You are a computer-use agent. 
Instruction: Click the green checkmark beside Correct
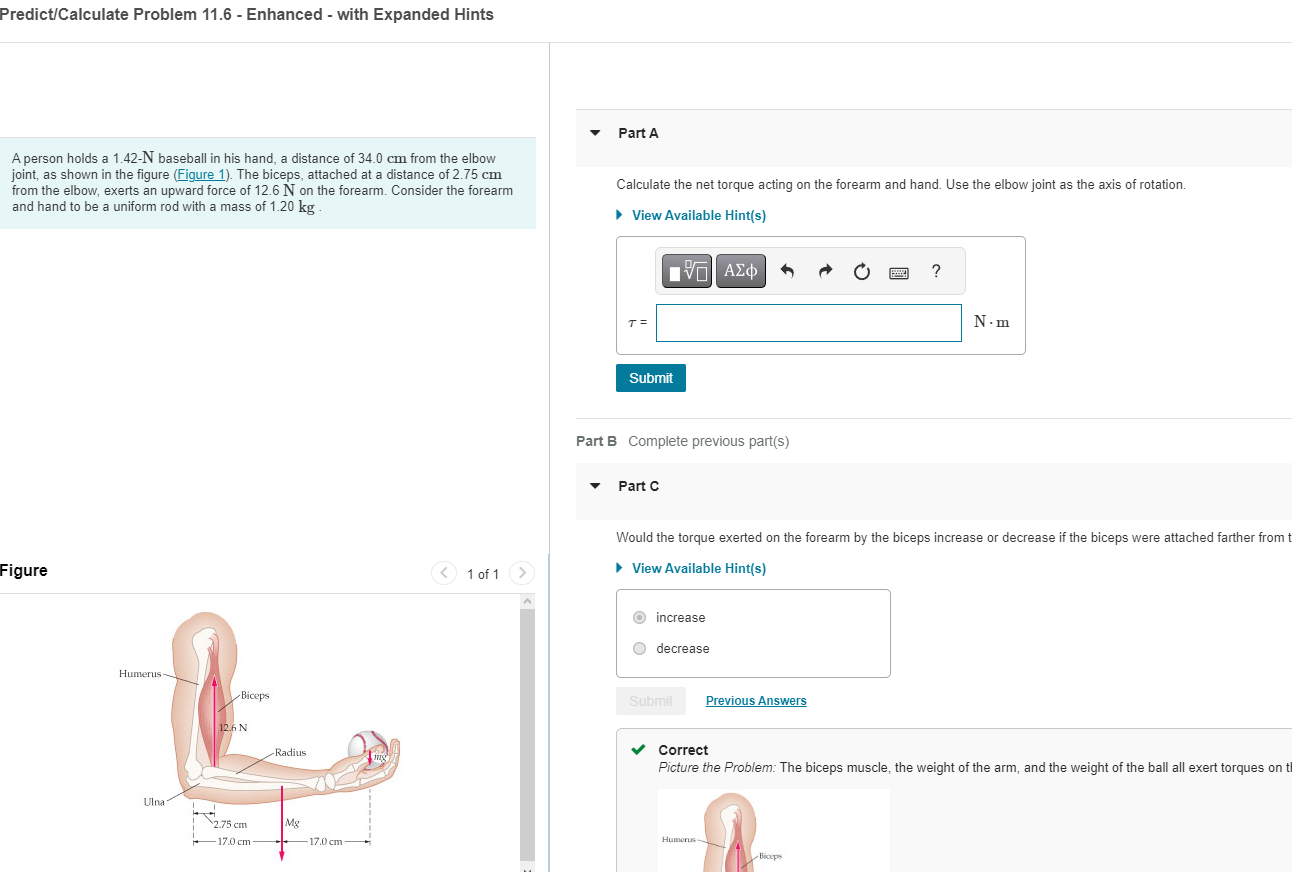(638, 749)
